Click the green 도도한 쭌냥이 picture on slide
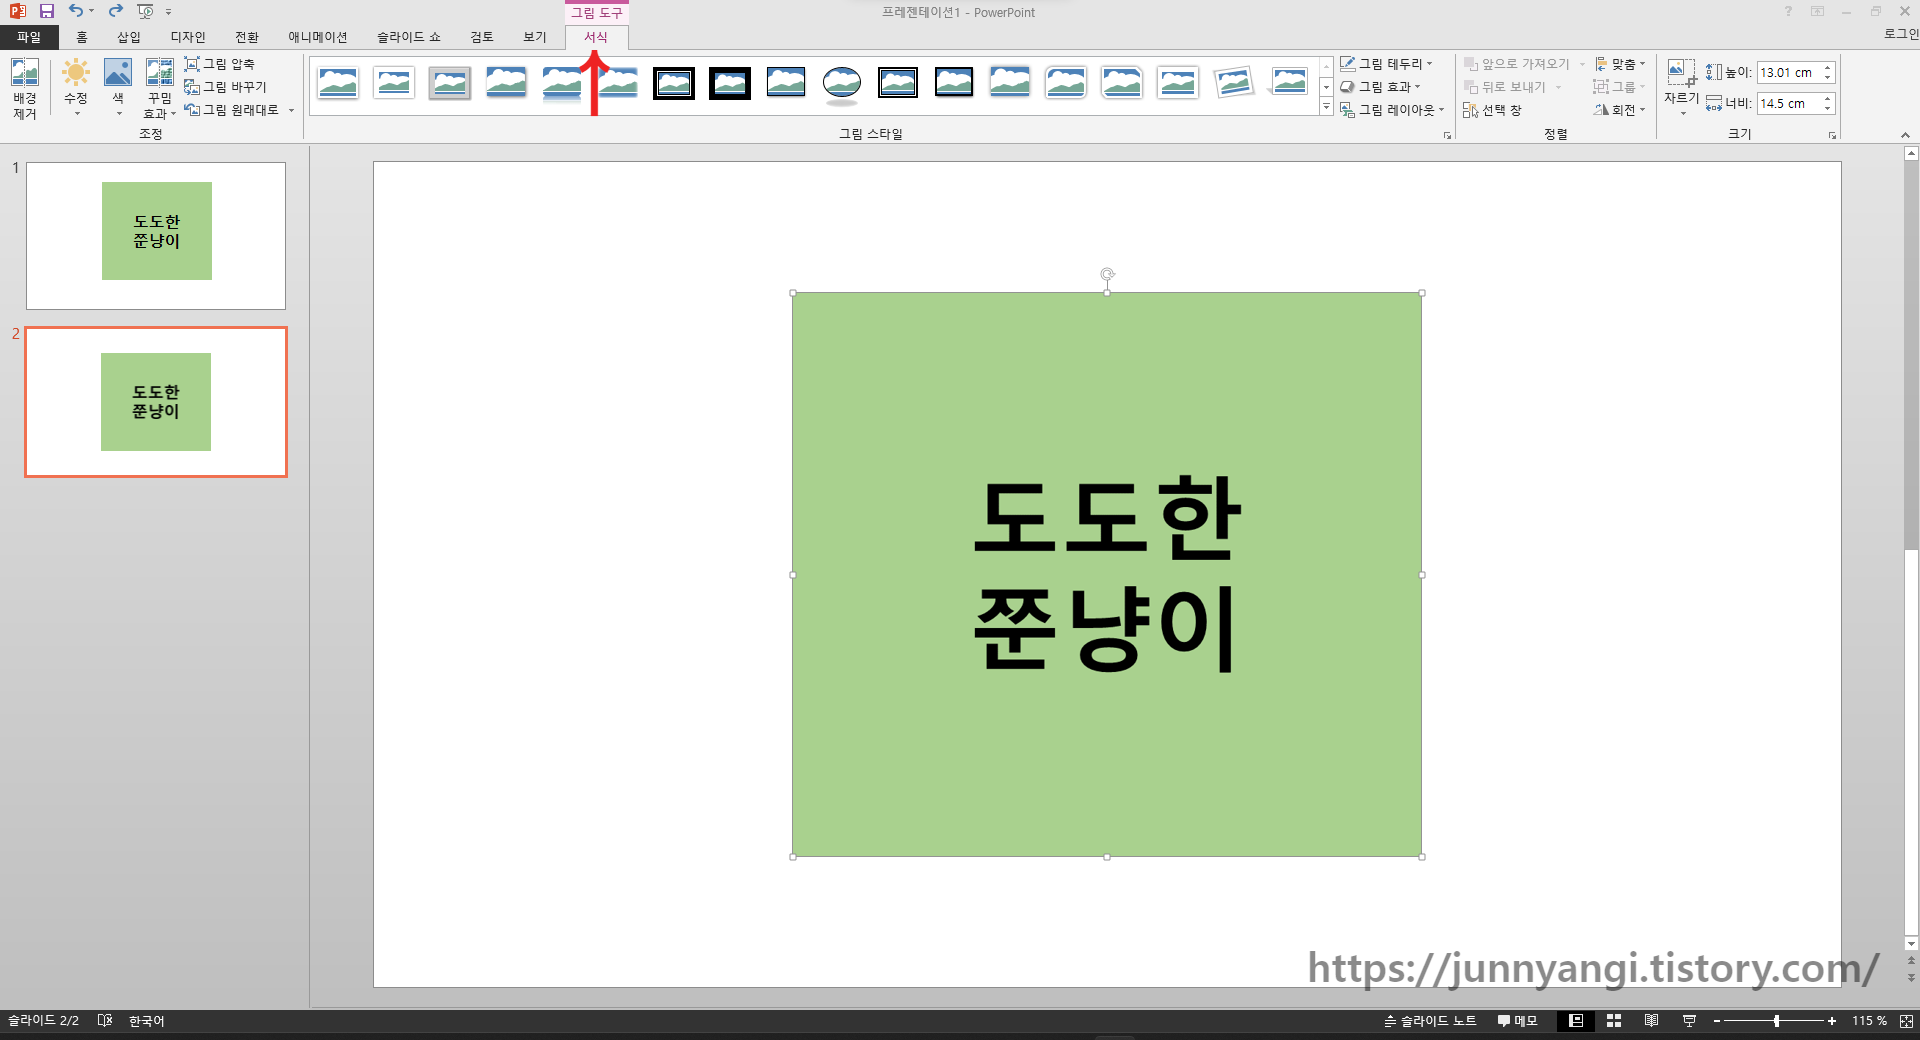 [x=1107, y=574]
